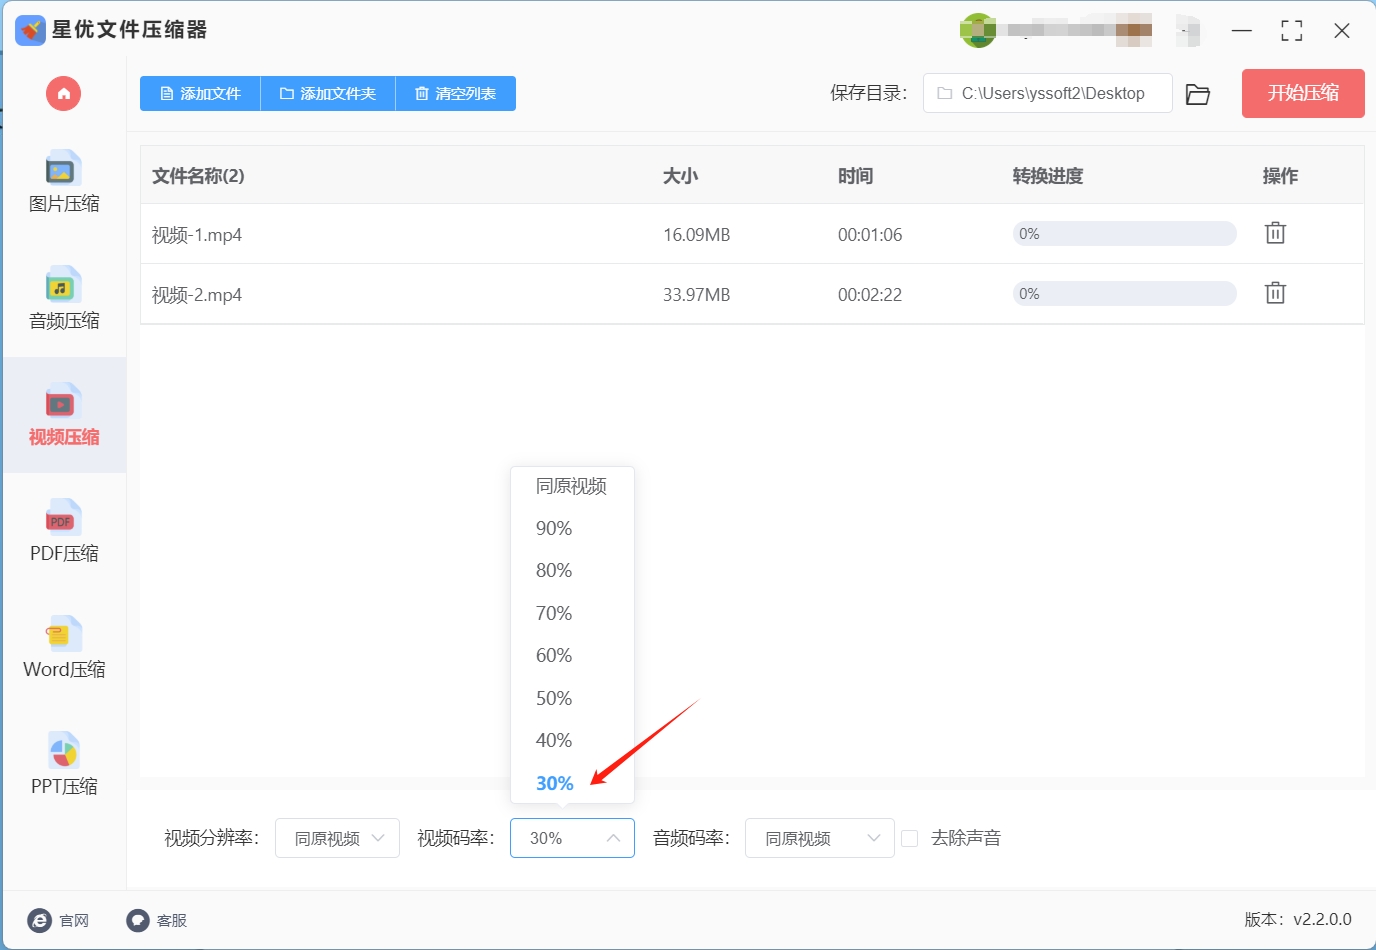Image resolution: width=1376 pixels, height=950 pixels.
Task: Click the 操作 column header
Action: (1280, 176)
